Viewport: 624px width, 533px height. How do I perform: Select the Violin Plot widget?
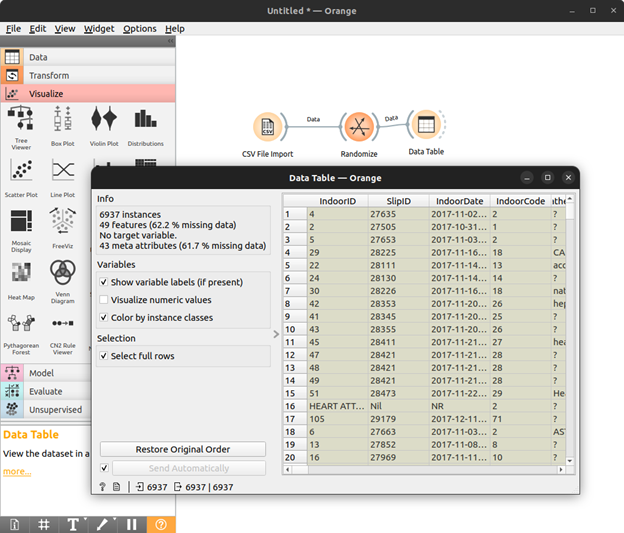[104, 126]
